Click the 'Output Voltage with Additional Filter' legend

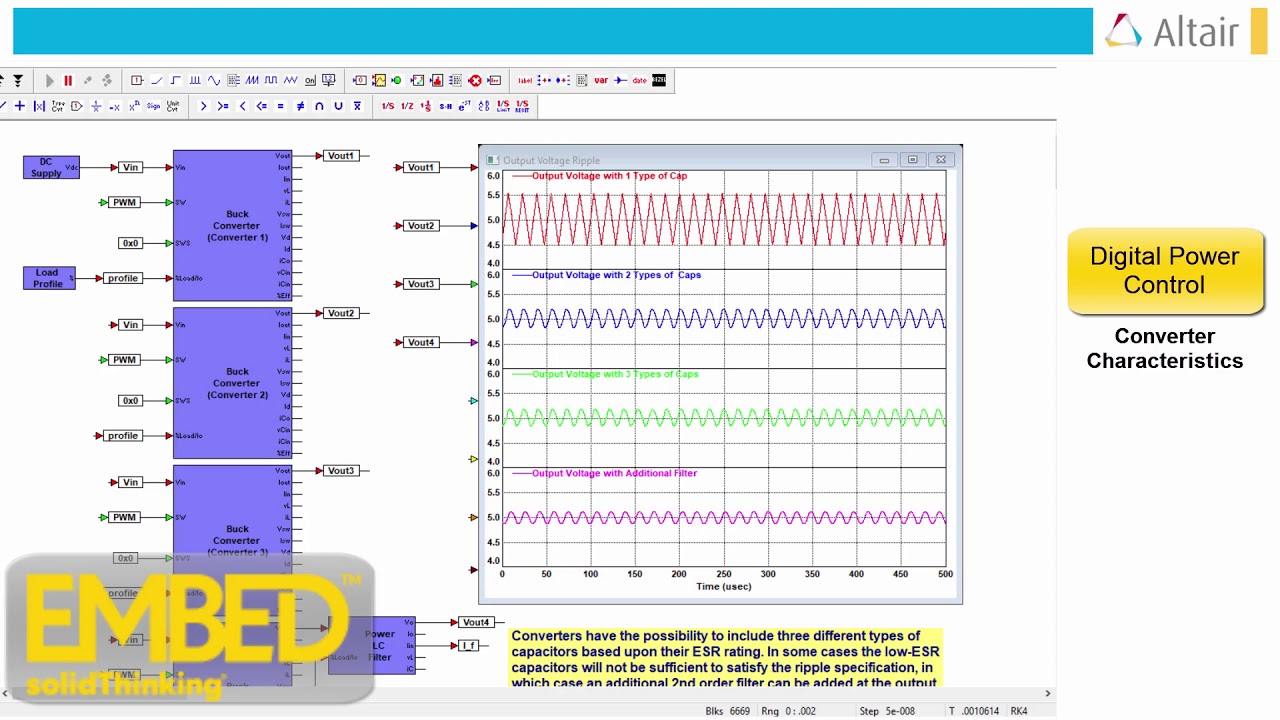coord(614,473)
